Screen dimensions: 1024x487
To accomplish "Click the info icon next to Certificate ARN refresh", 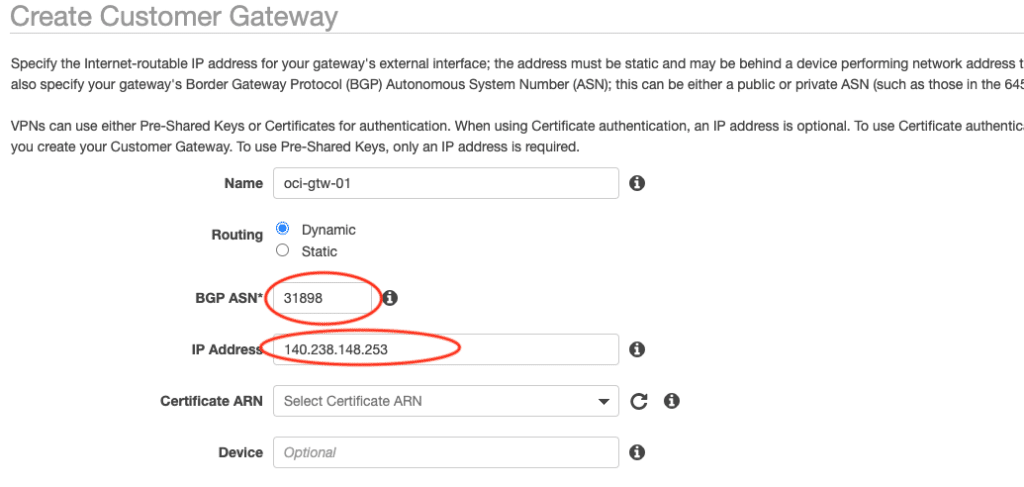I will coord(672,401).
